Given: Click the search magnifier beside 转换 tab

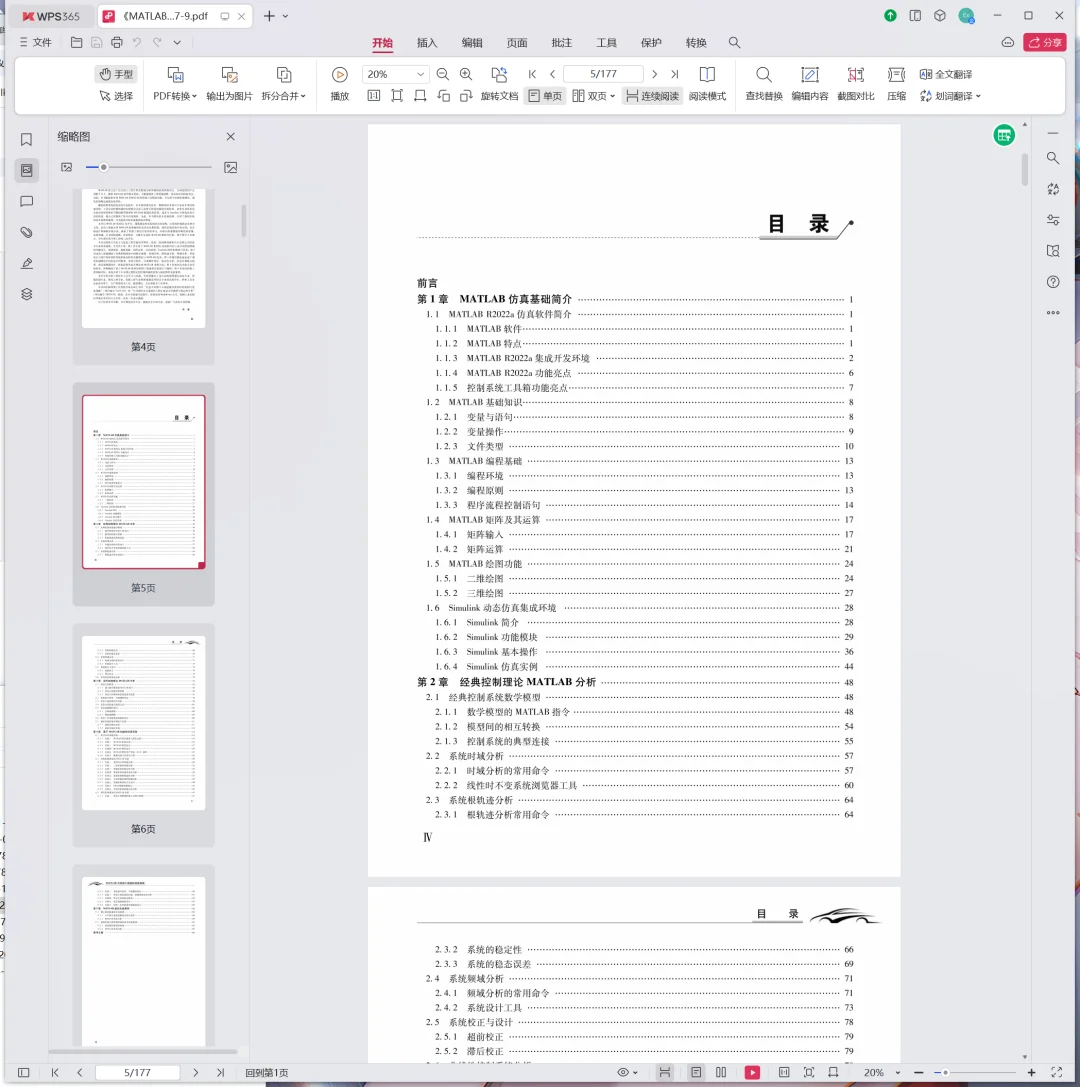Looking at the screenshot, I should pos(734,42).
